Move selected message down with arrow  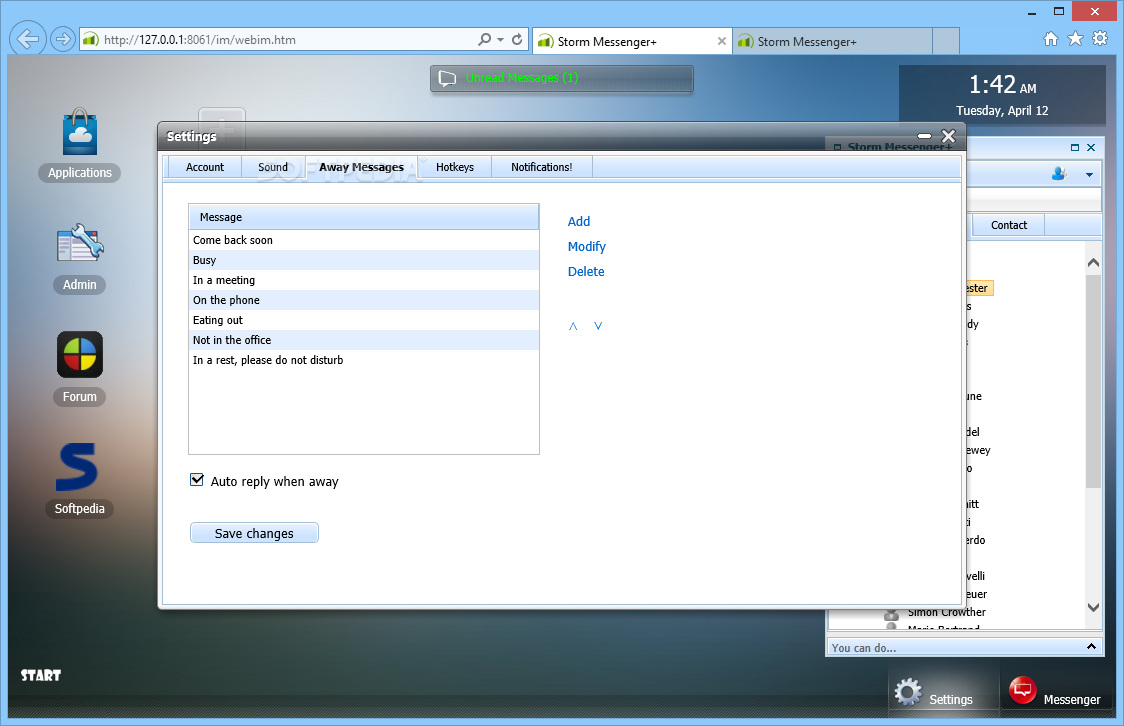pos(598,326)
